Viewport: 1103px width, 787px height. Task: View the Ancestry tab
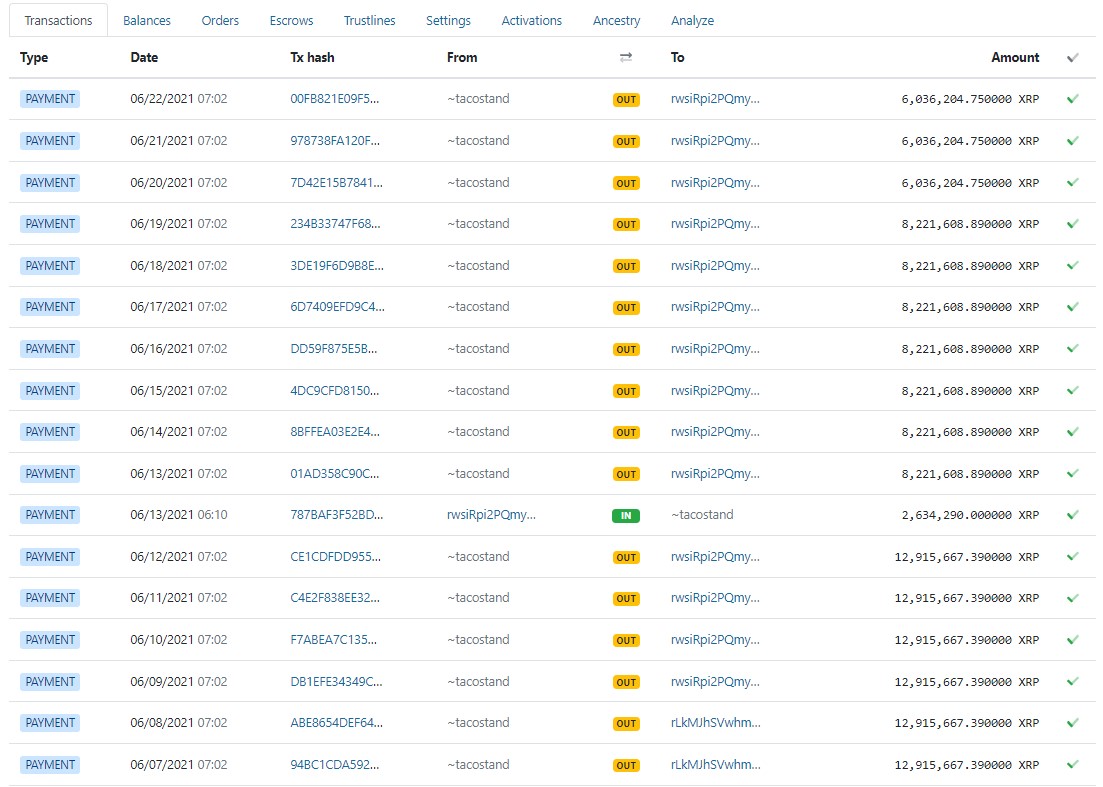[616, 20]
